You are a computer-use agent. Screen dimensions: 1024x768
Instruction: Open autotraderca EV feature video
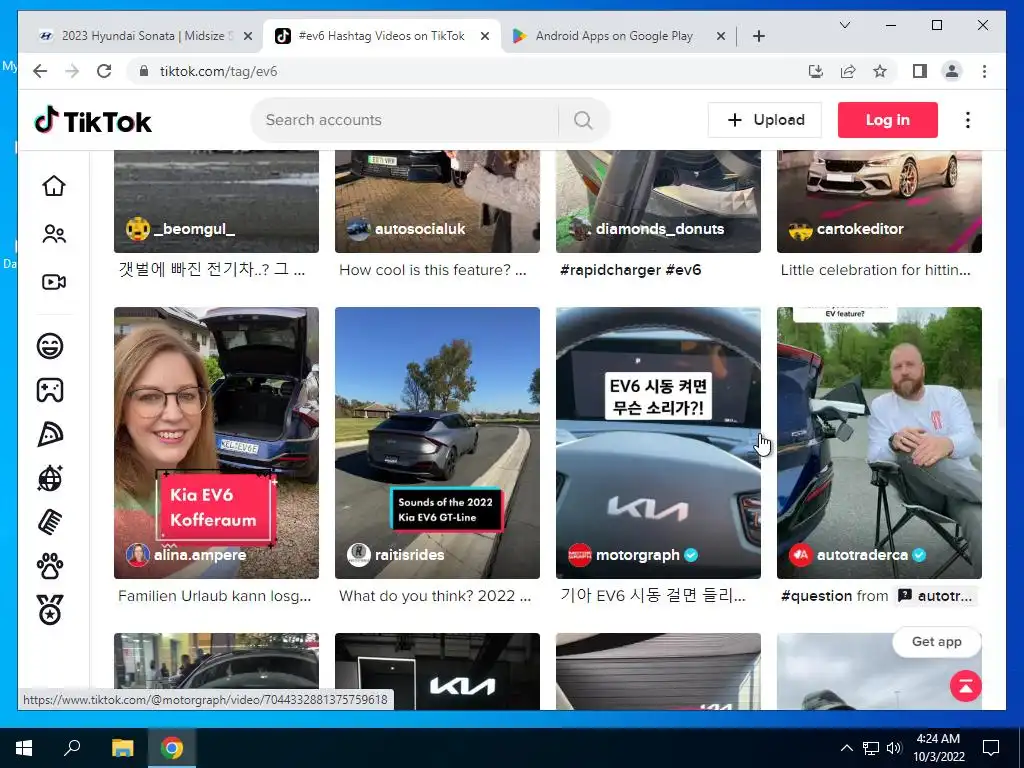coord(879,443)
